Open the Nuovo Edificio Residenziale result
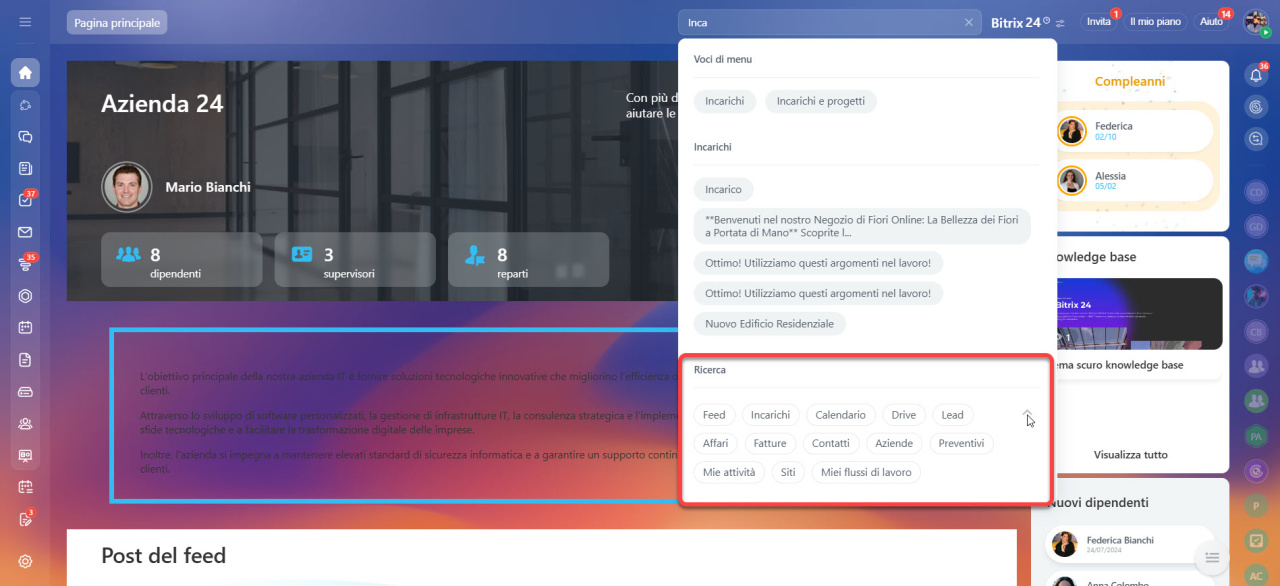The width and height of the screenshot is (1280, 586). point(769,324)
